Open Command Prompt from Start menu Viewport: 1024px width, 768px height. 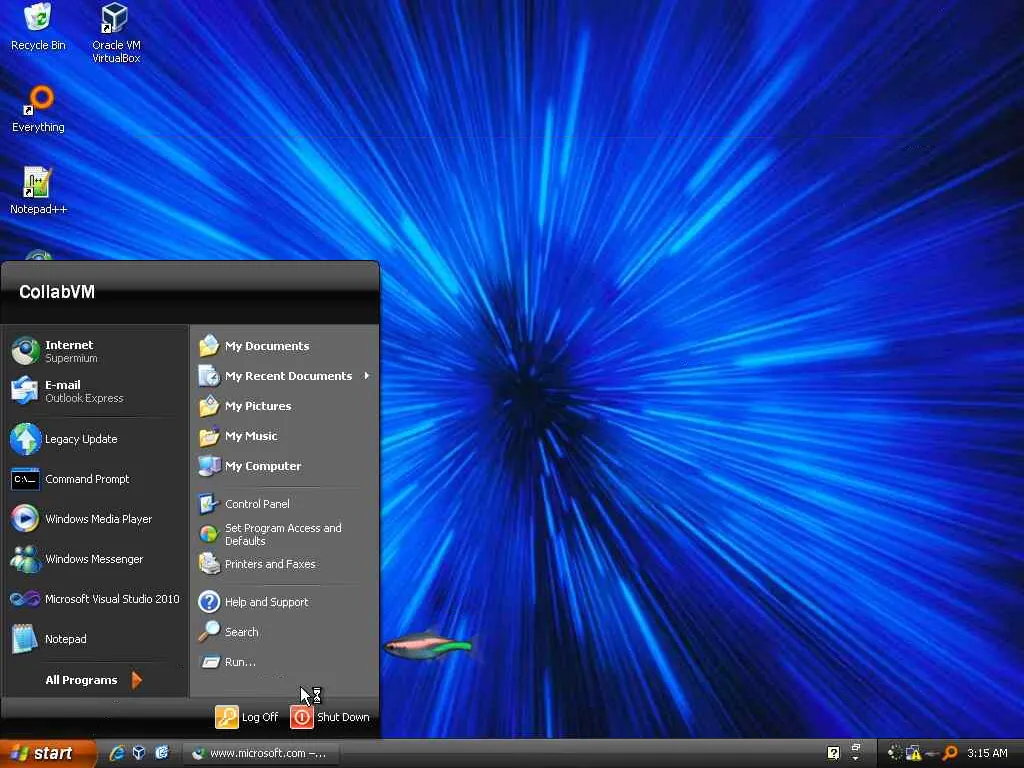pos(95,479)
